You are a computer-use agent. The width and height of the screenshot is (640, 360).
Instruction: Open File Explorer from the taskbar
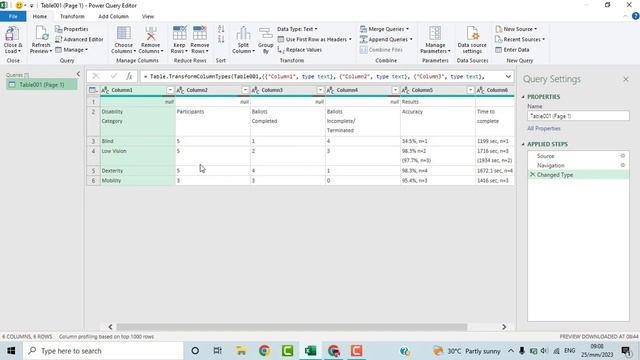241,351
